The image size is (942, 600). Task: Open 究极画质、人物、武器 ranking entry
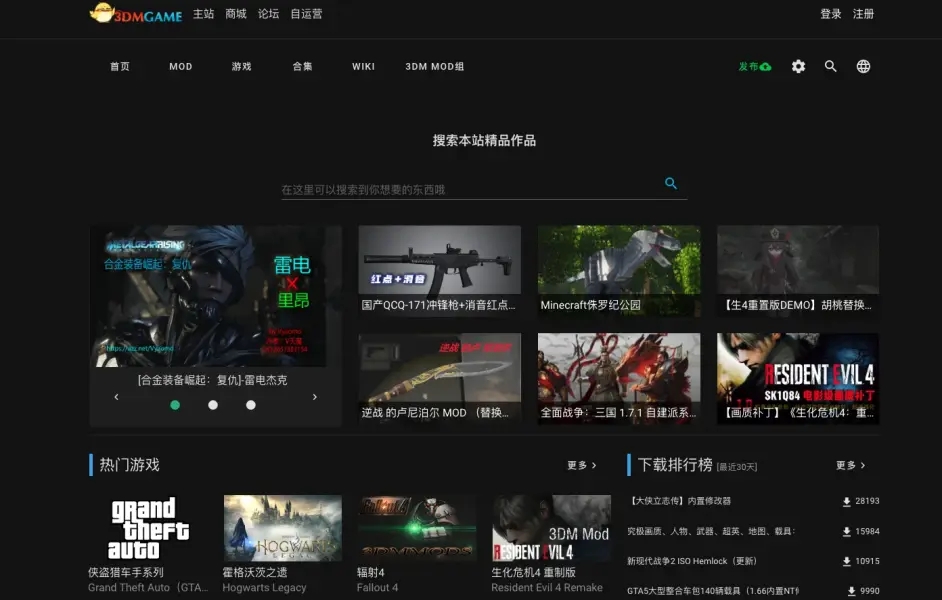[x=711, y=531]
